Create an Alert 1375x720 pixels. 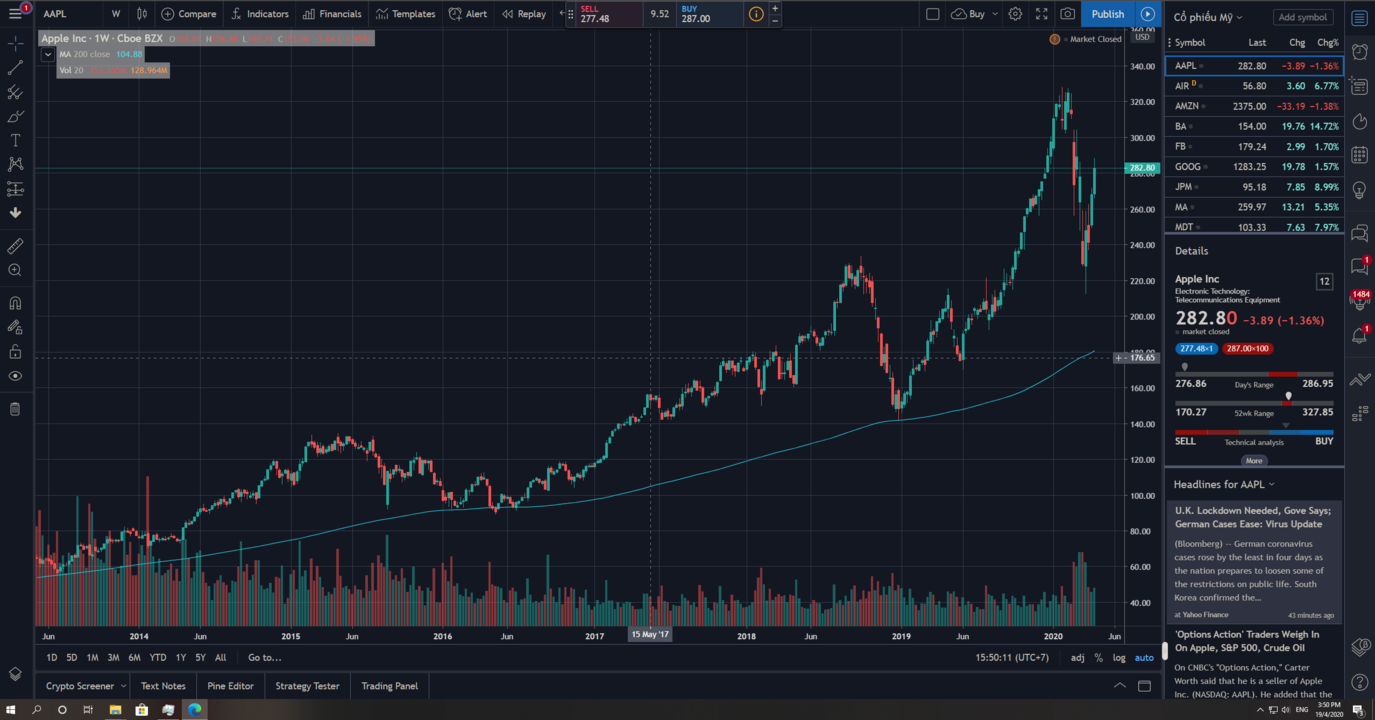[468, 14]
